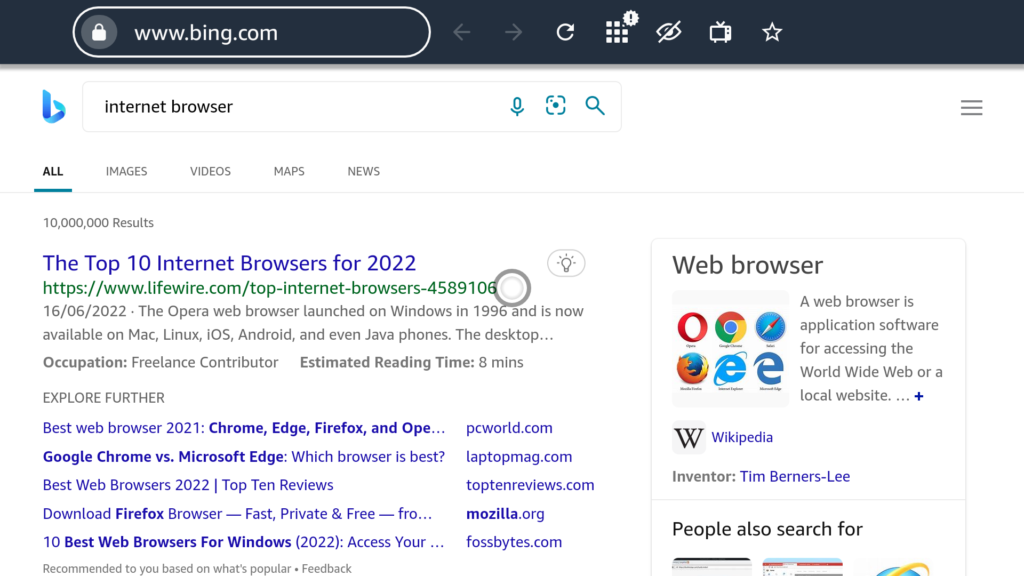1024x576 pixels.
Task: Focus the www.bing.com address bar
Action: (x=251, y=32)
